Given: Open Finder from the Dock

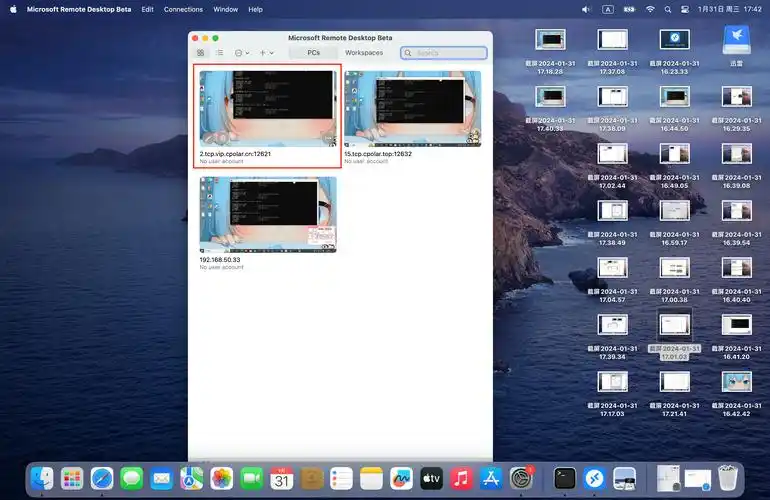Looking at the screenshot, I should 42,478.
